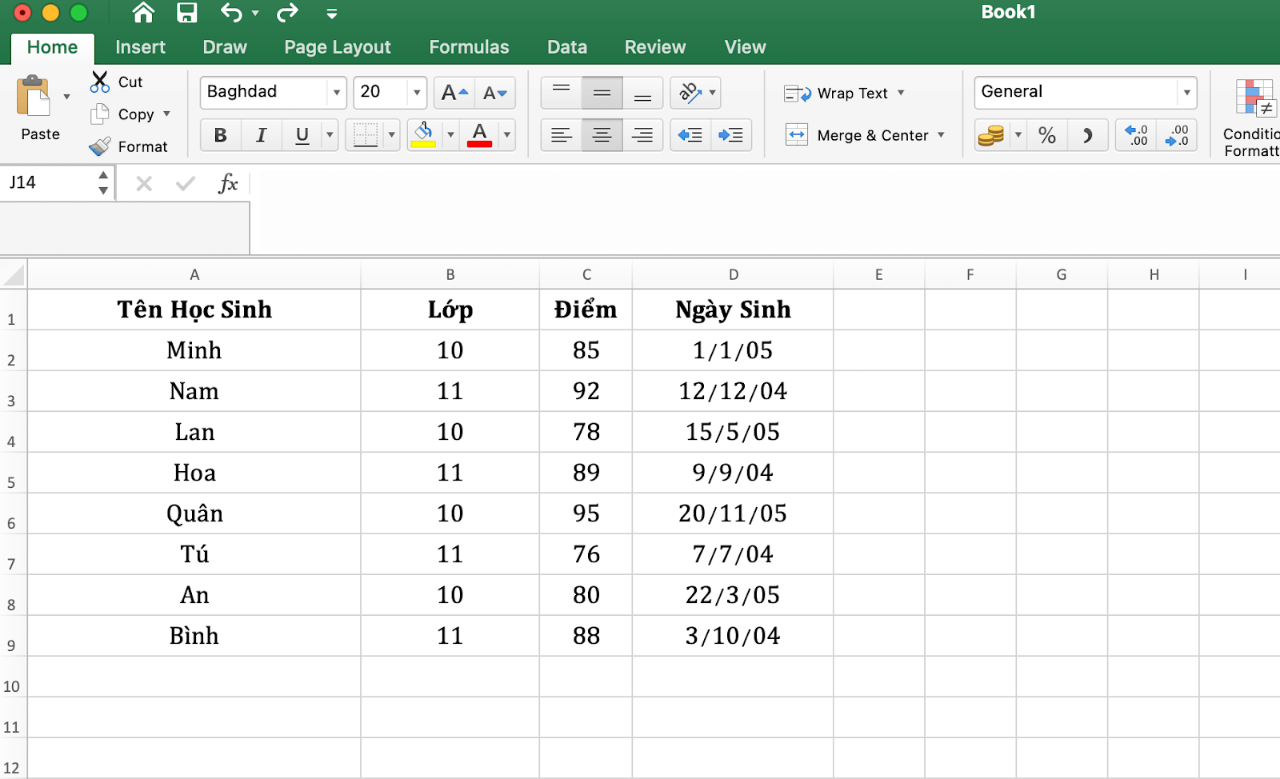Viewport: 1280px width, 779px height.
Task: Align text to top
Action: (x=561, y=92)
